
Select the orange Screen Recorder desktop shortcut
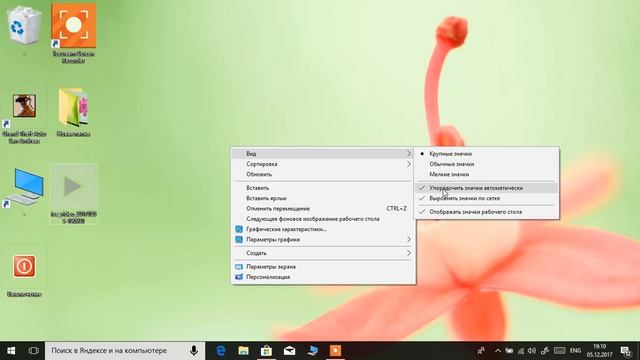(74, 25)
